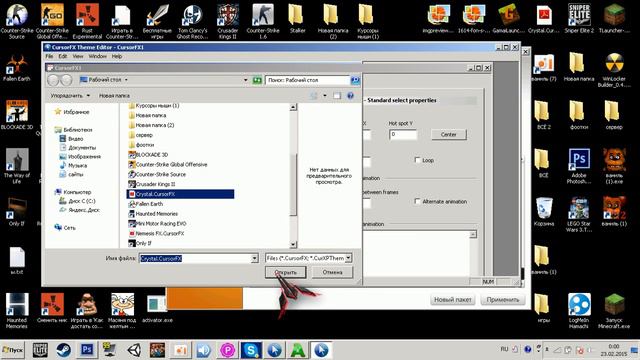This screenshot has width=640, height=360.
Task: Click file list scrollbar down arrow
Action: click(x=293, y=244)
